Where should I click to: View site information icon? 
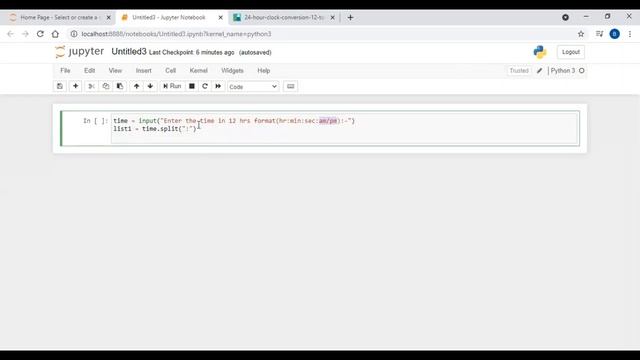coord(74,34)
